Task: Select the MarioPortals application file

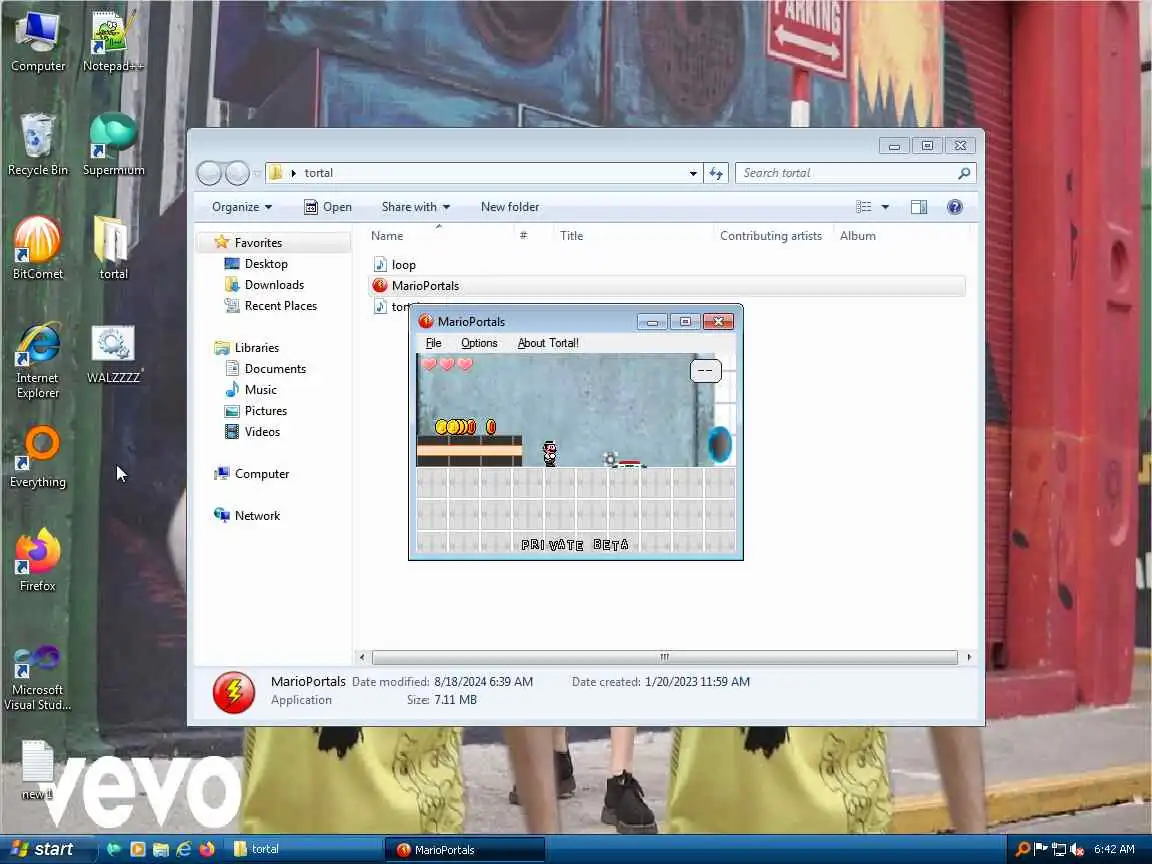Action: [667, 286]
